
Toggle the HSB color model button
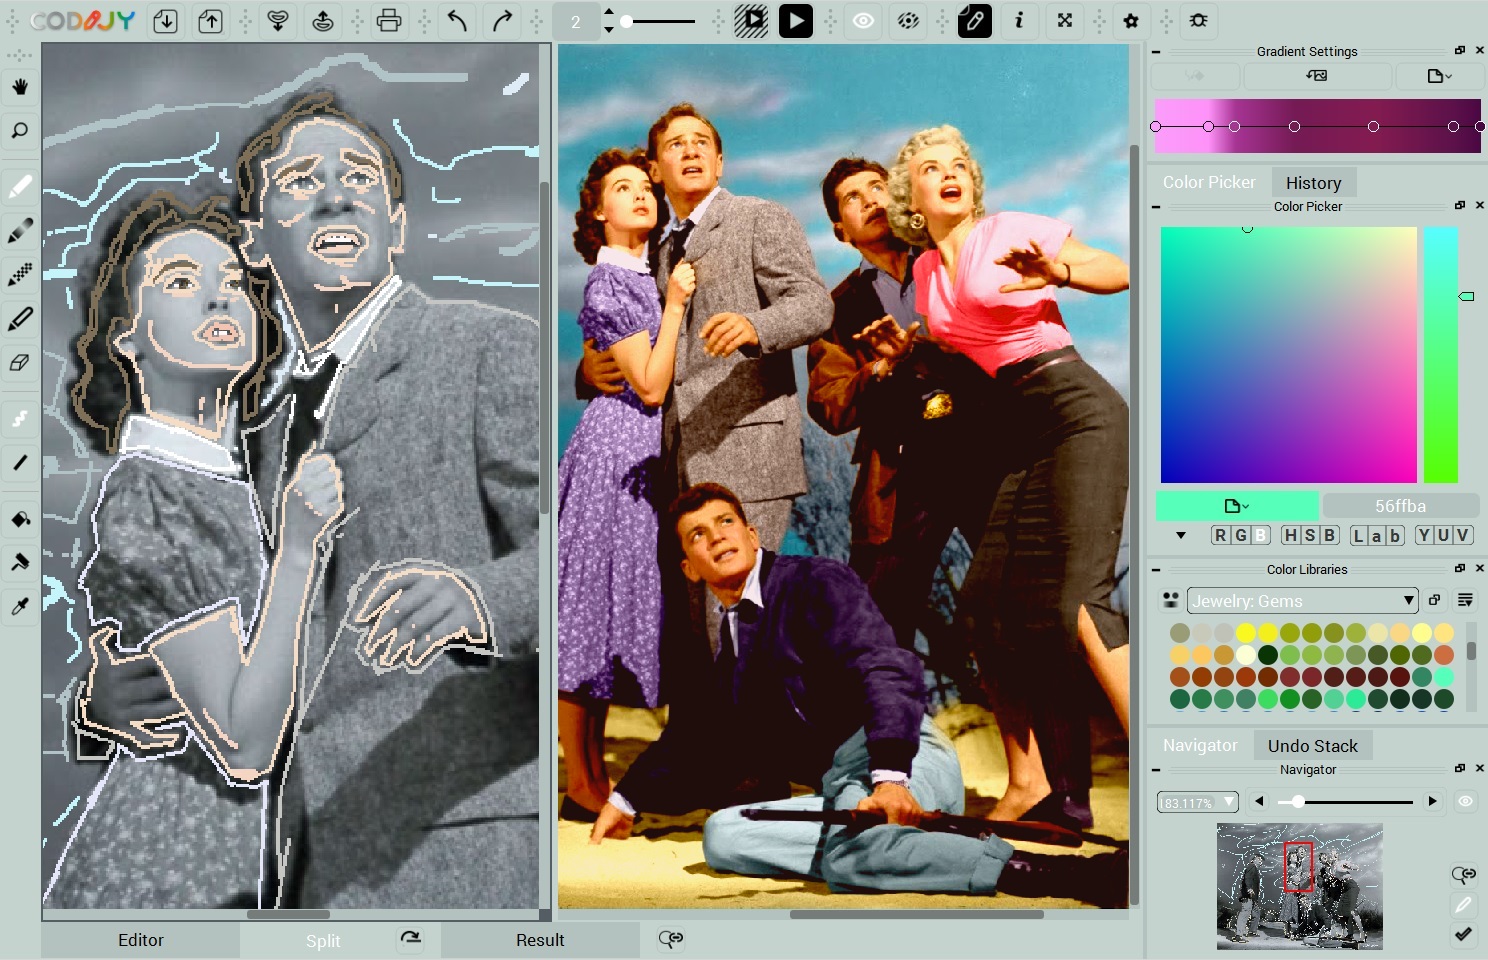point(1310,535)
